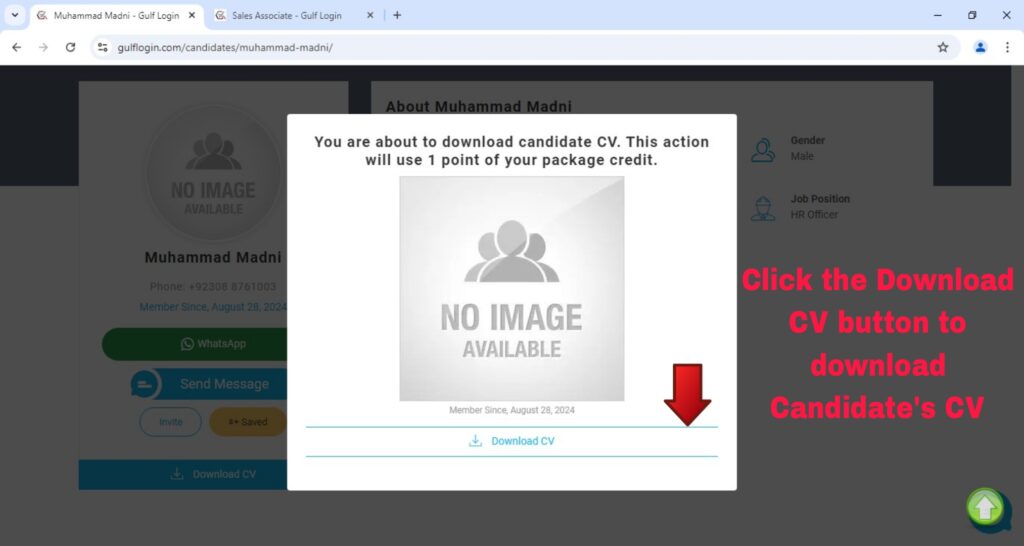The height and width of the screenshot is (546, 1024).
Task: Expand the tab search dropdown arrow
Action: click(14, 16)
